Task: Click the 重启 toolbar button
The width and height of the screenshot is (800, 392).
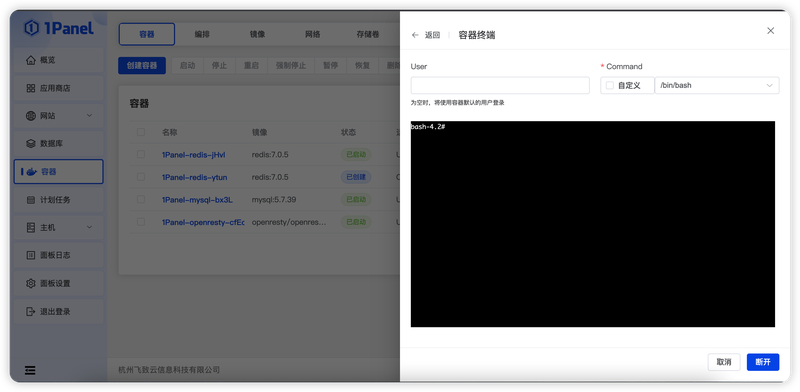Action: (x=251, y=66)
